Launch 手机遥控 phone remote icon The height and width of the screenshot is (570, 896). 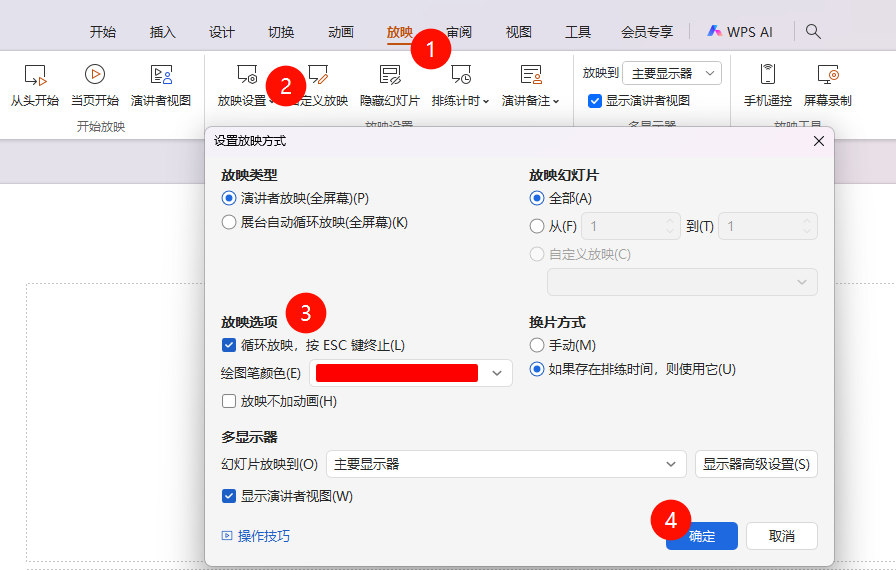pyautogui.click(x=768, y=75)
